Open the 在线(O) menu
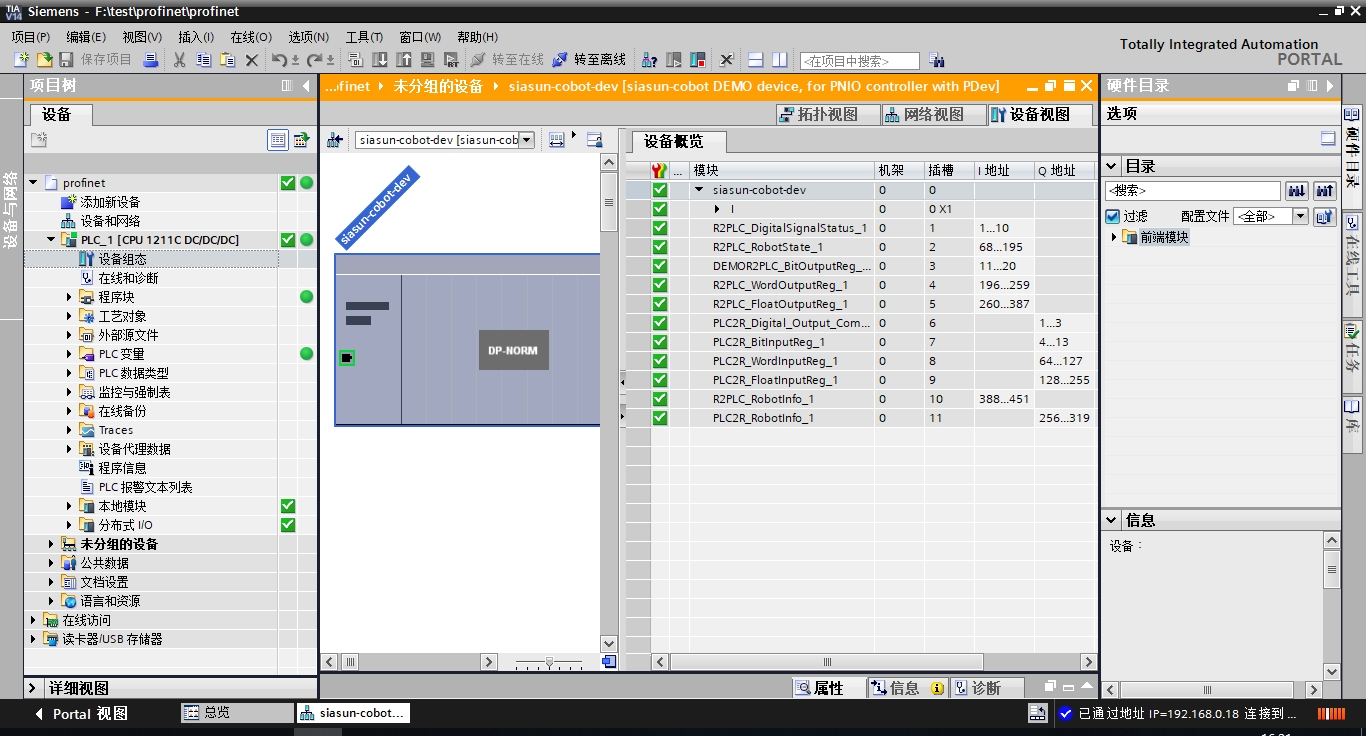Screen dimensions: 1366x736 [251, 37]
